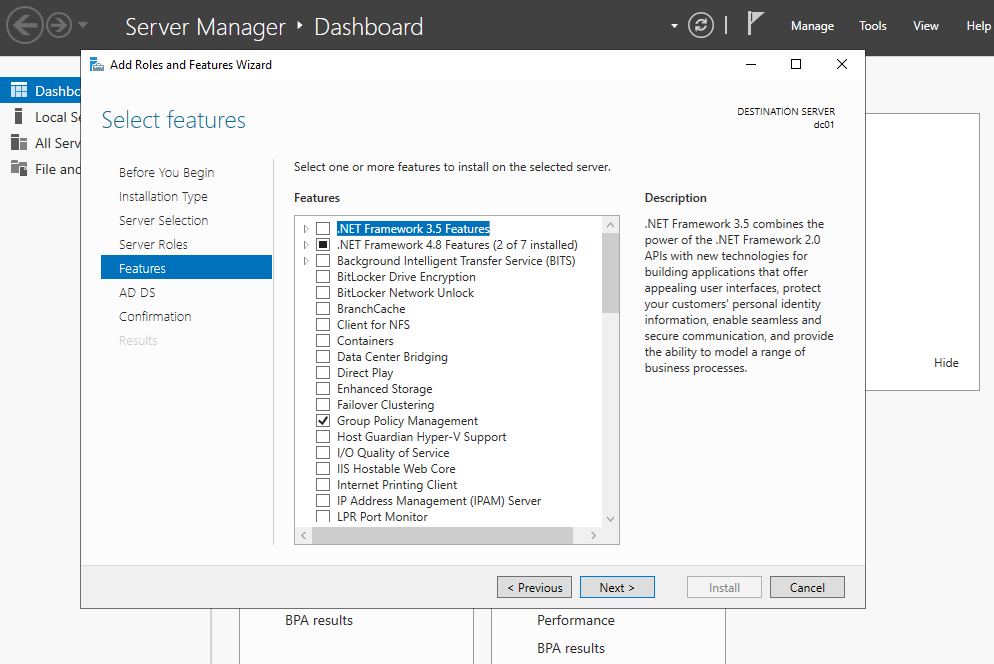
Task: Check IIS Hostable Web Core checkbox
Action: (323, 468)
